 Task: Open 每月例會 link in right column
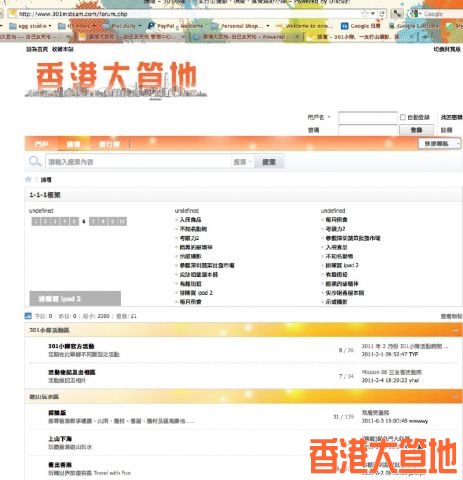coord(336,220)
